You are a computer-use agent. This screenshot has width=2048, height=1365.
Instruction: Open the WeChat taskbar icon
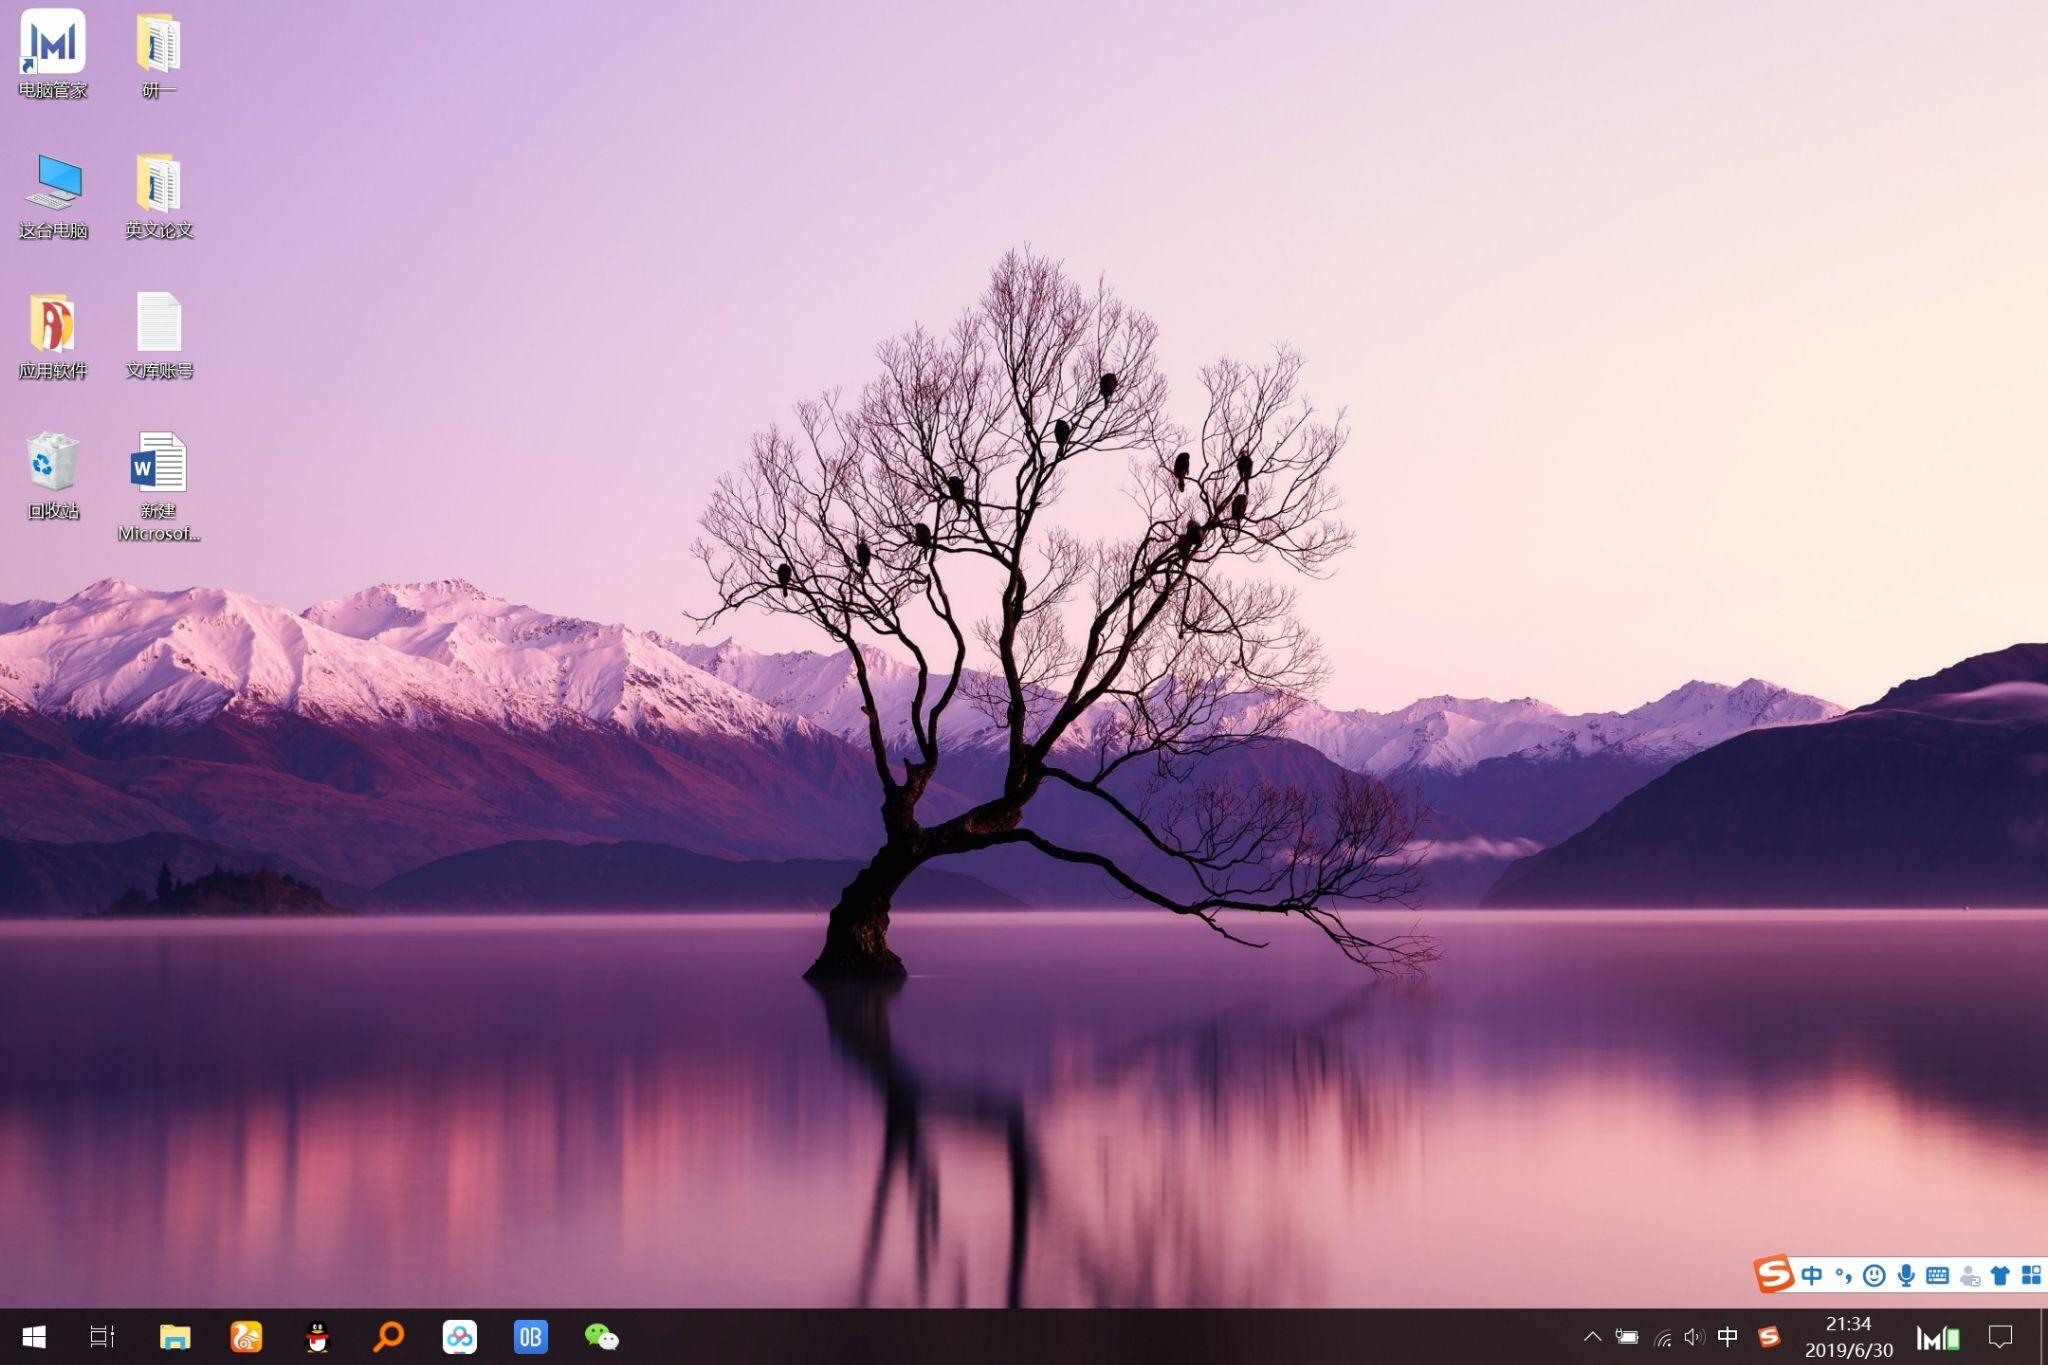point(601,1337)
